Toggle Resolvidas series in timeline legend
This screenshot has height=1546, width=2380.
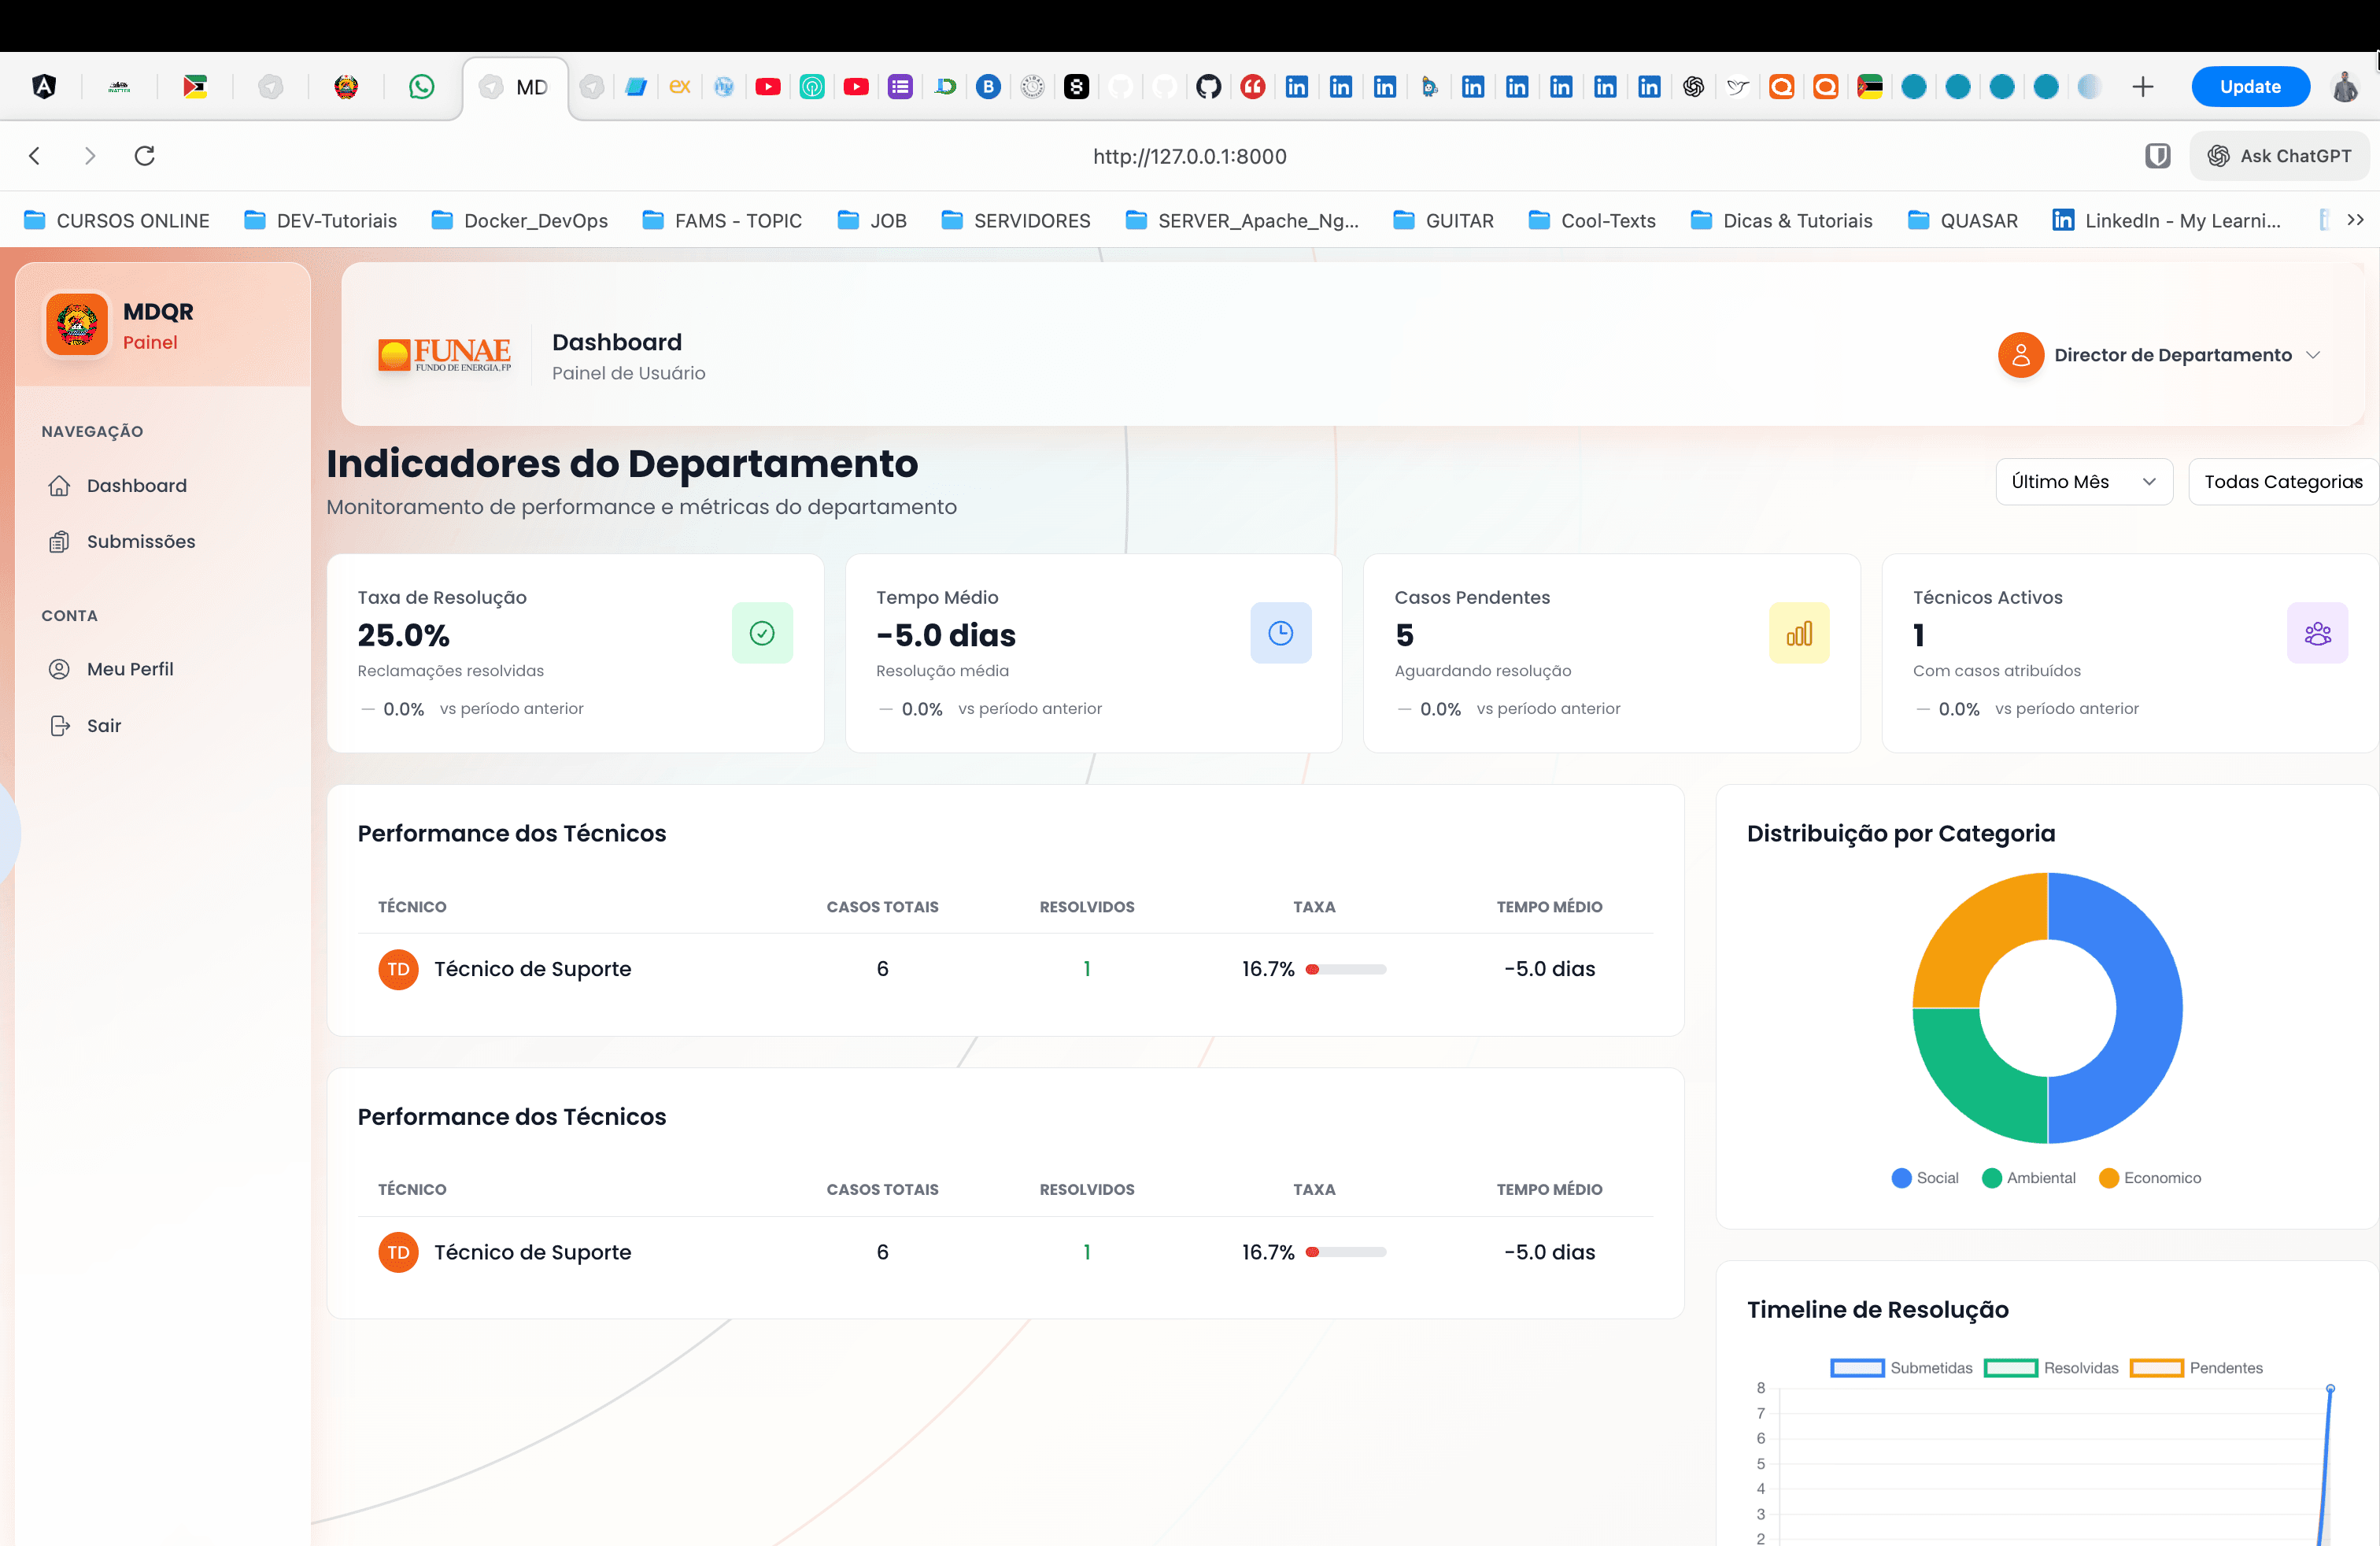(x=2051, y=1368)
